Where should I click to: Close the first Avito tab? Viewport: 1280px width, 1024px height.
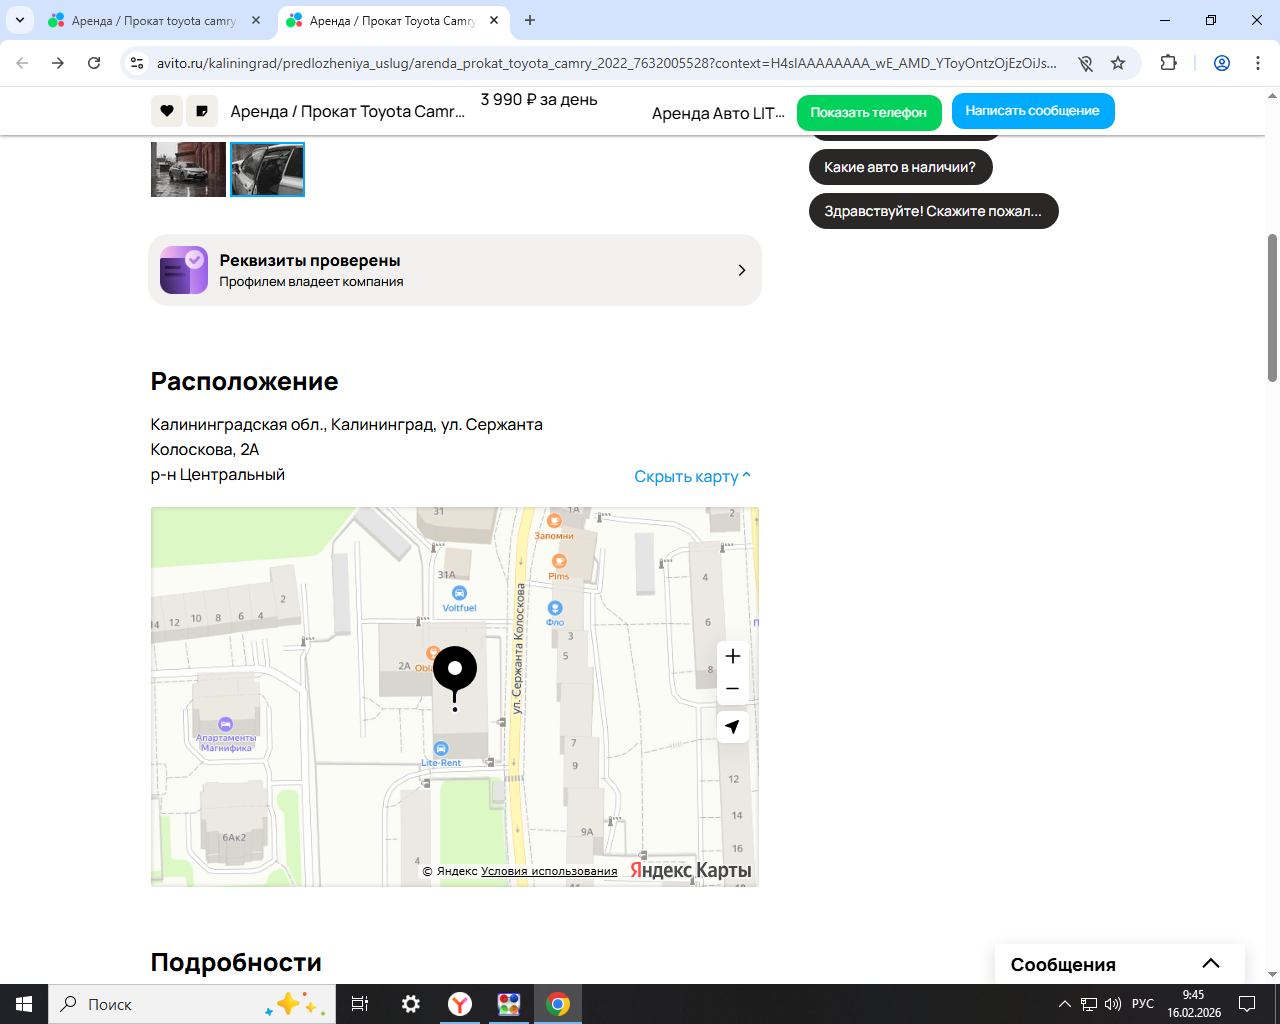pyautogui.click(x=256, y=20)
